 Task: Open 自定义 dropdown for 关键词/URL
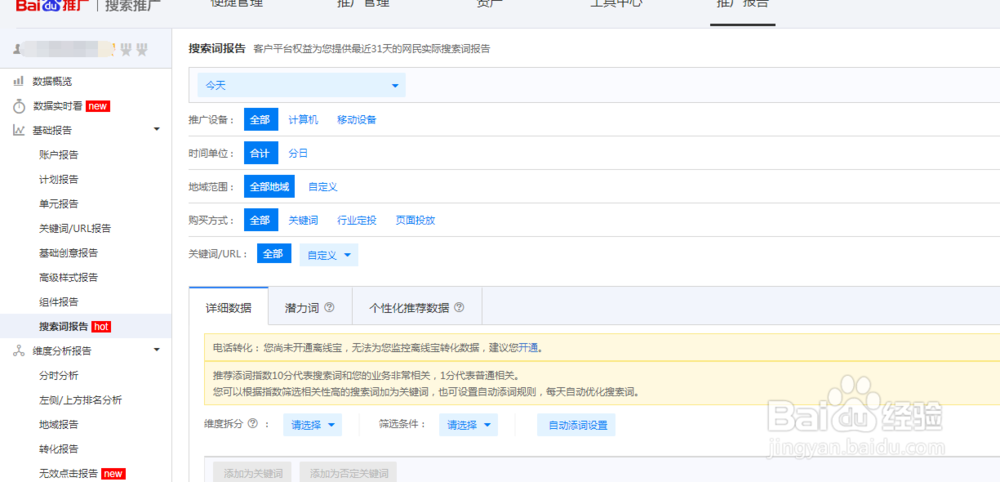pos(328,255)
